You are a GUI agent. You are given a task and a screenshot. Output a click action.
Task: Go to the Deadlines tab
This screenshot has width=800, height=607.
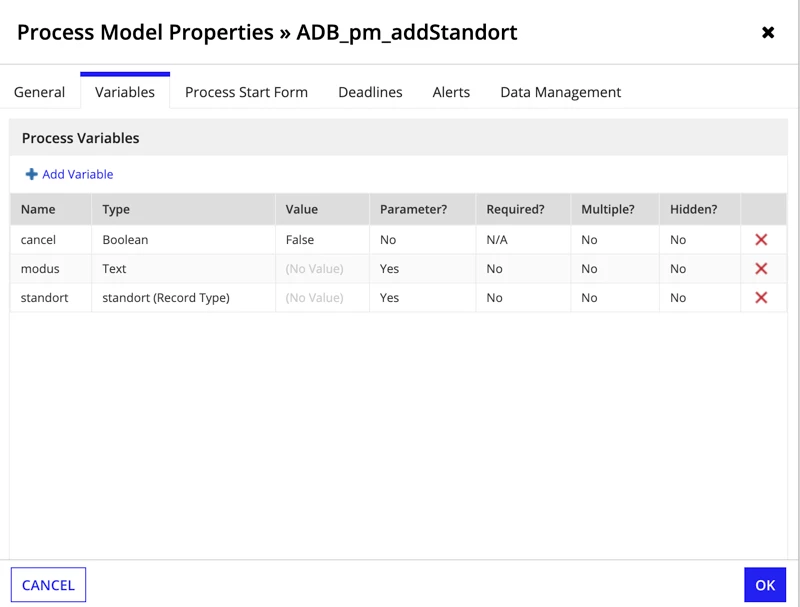click(x=370, y=92)
